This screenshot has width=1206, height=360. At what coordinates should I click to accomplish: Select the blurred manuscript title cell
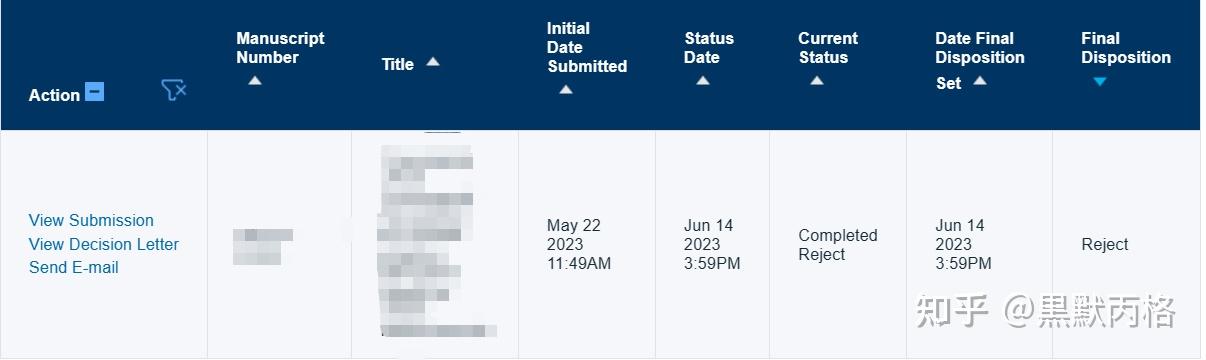pos(435,244)
